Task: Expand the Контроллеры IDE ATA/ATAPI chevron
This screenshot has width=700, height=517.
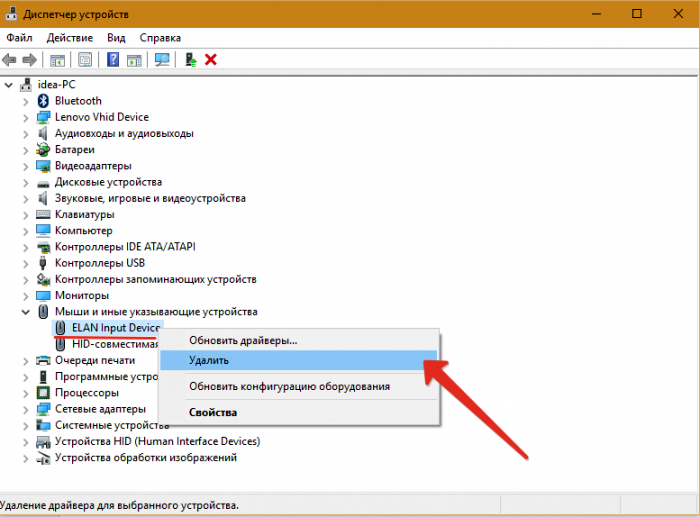Action: 26,248
